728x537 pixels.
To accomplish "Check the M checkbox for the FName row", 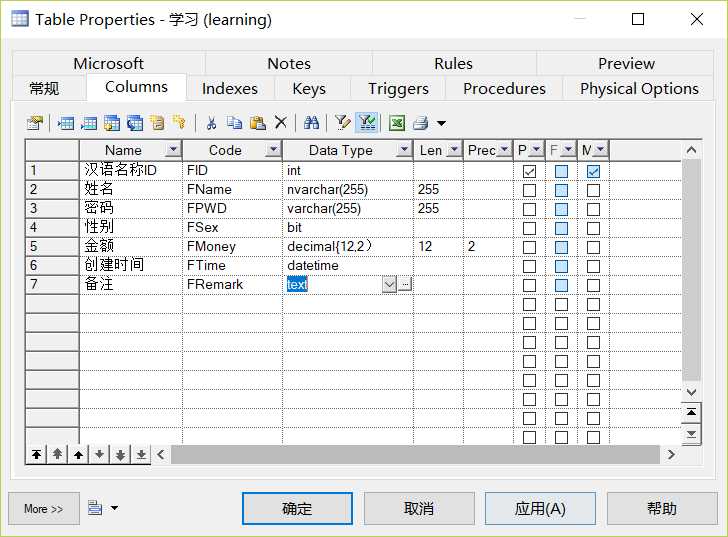I will [593, 190].
